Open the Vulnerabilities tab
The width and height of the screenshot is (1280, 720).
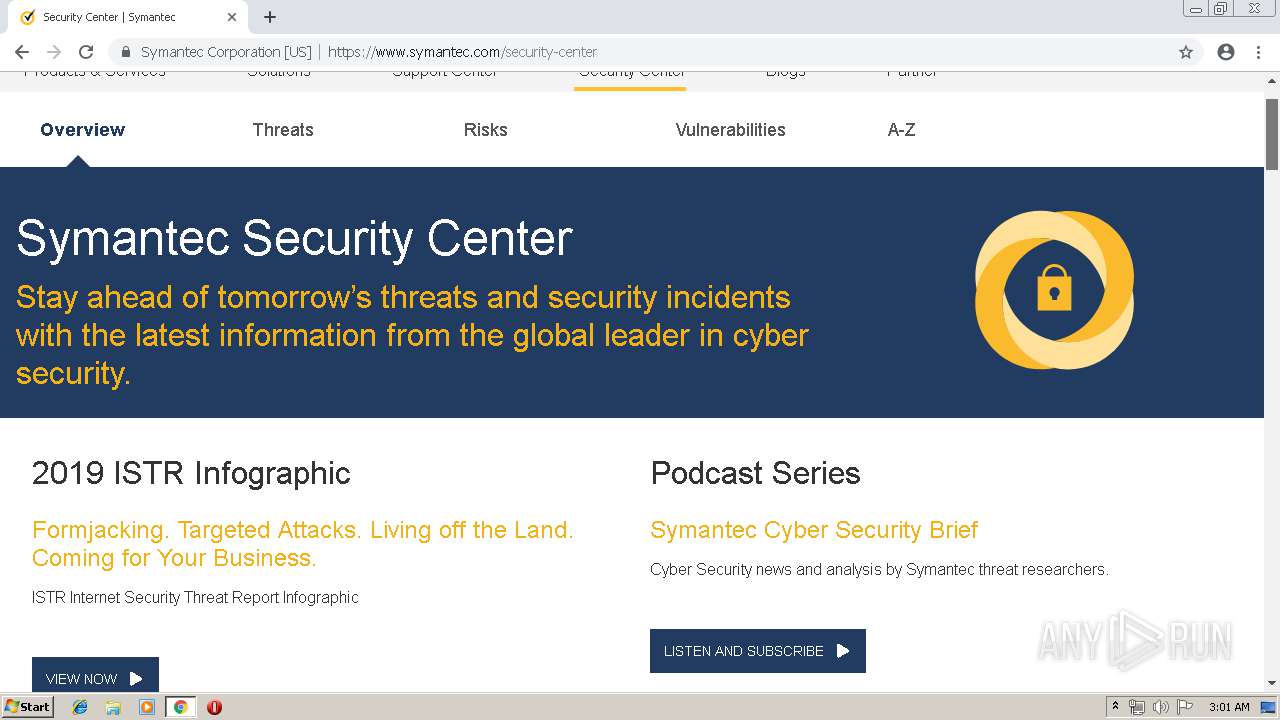[x=730, y=130]
